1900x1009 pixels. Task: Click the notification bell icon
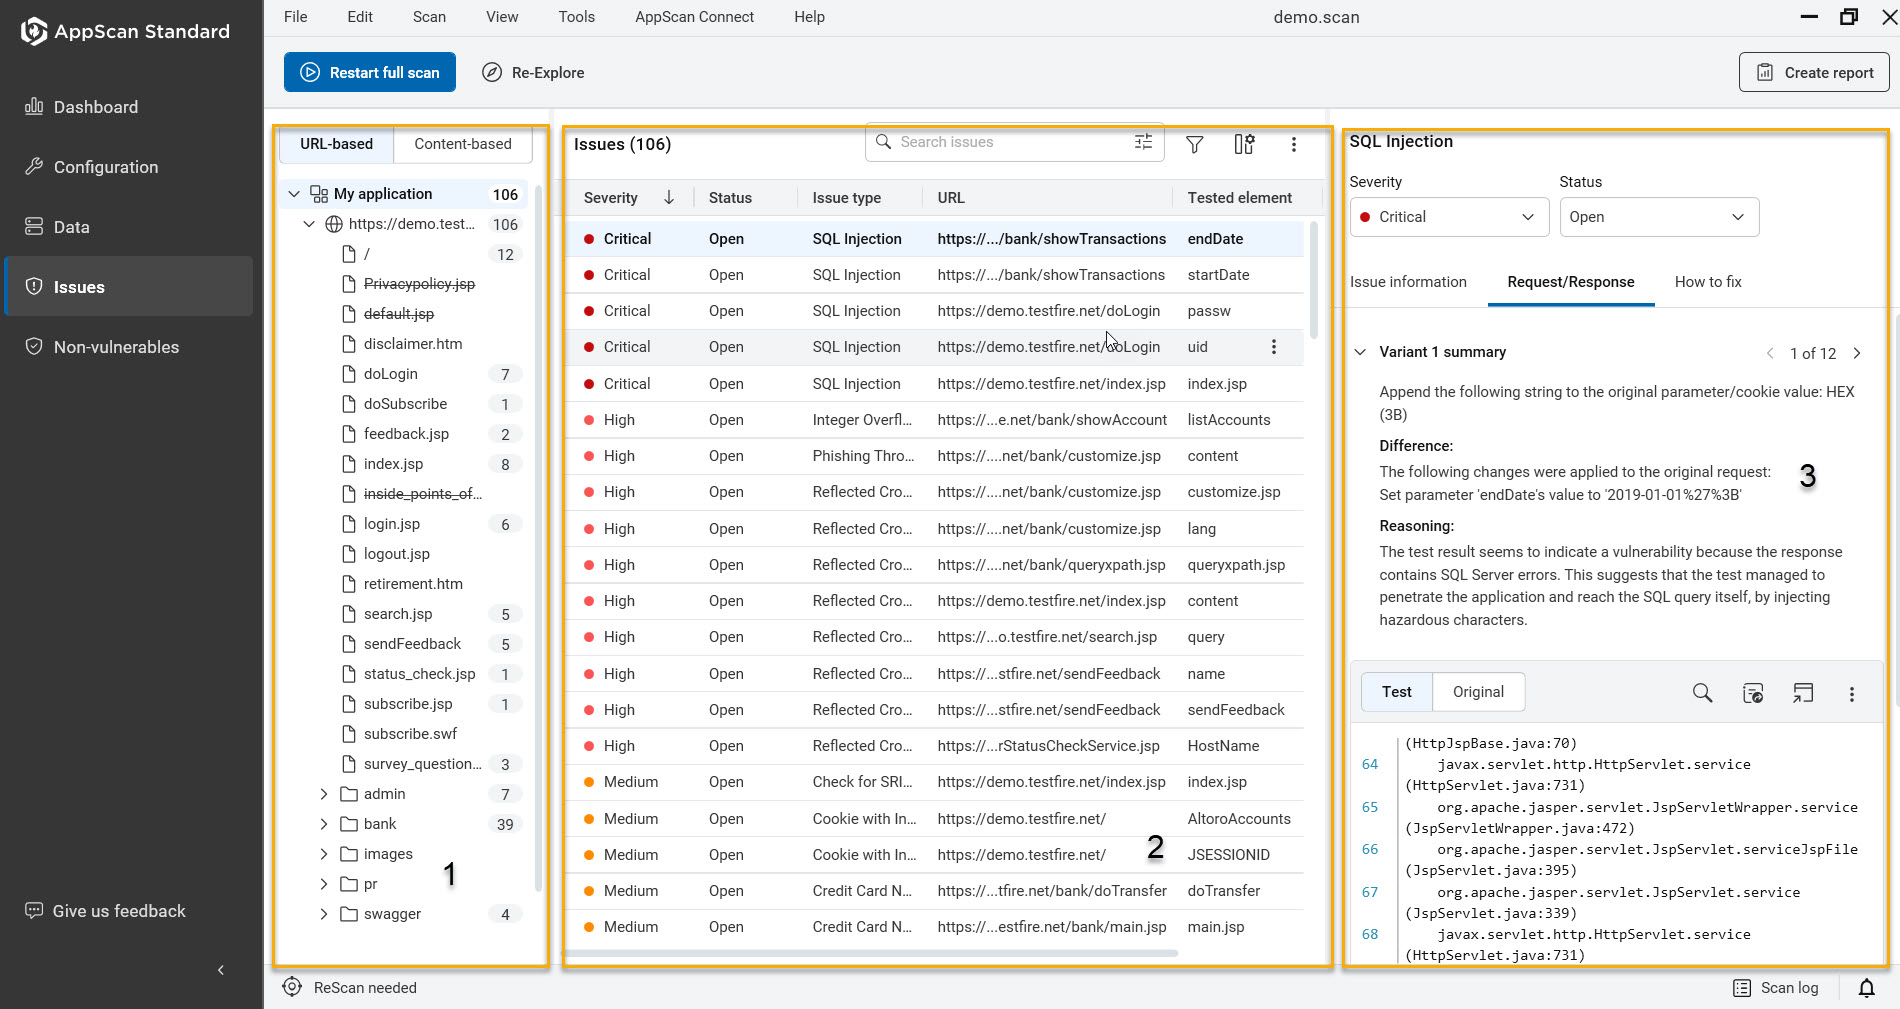[x=1866, y=988]
